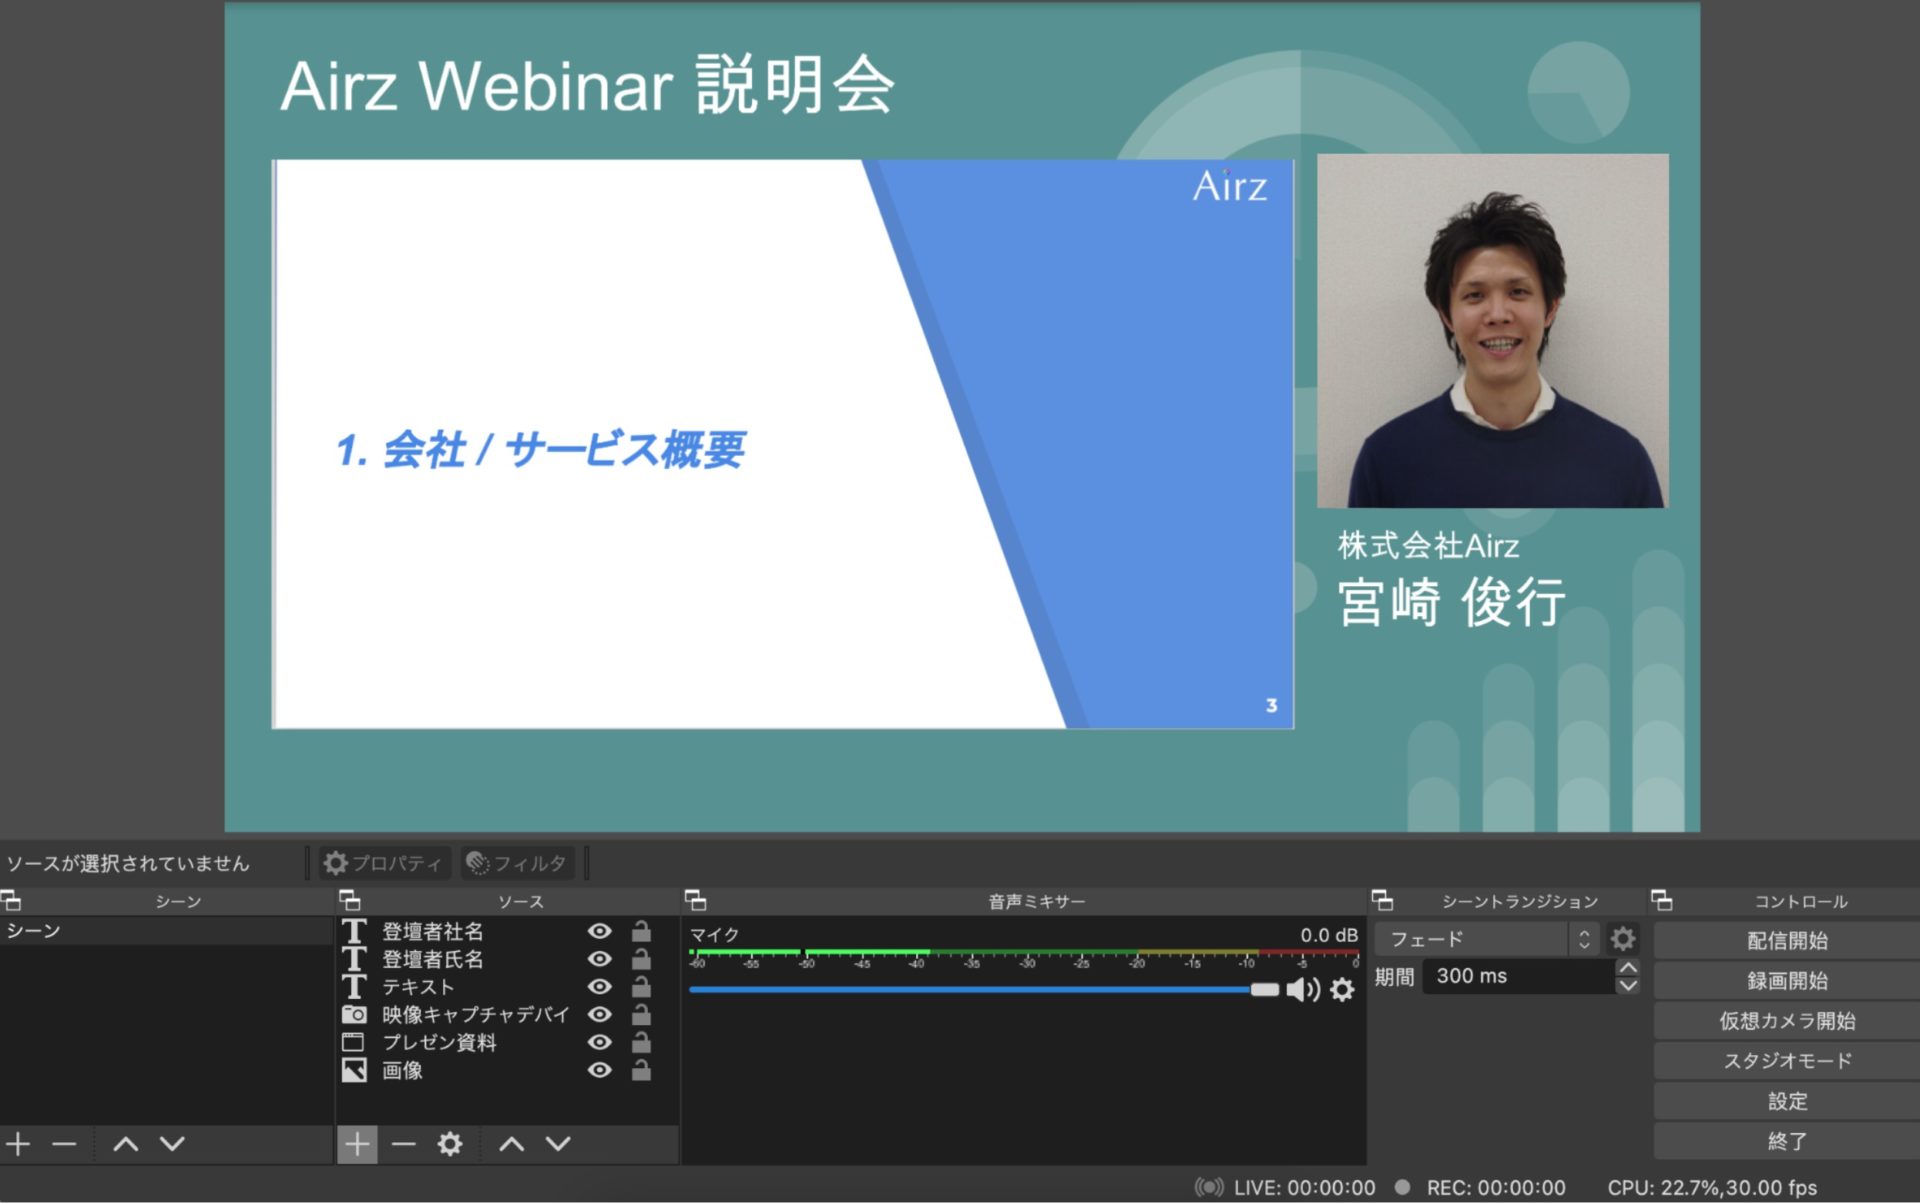
Task: Click Airz Webinar 説明会 title in preview
Action: click(587, 86)
